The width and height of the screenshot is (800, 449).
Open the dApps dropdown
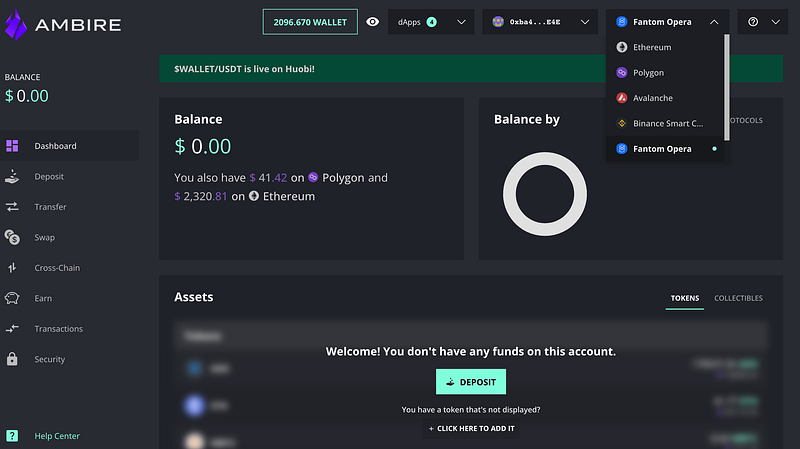[x=431, y=22]
